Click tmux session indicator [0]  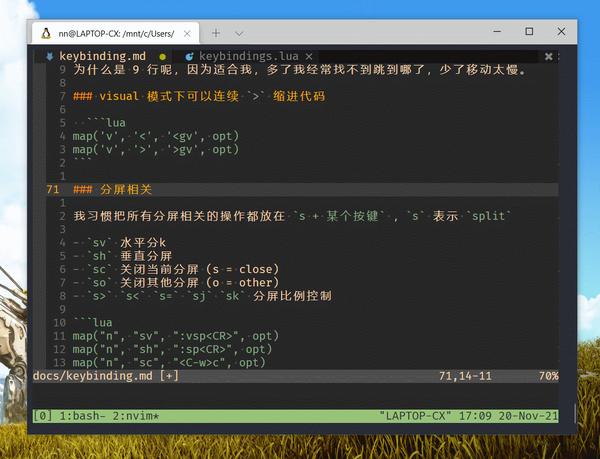(42, 416)
